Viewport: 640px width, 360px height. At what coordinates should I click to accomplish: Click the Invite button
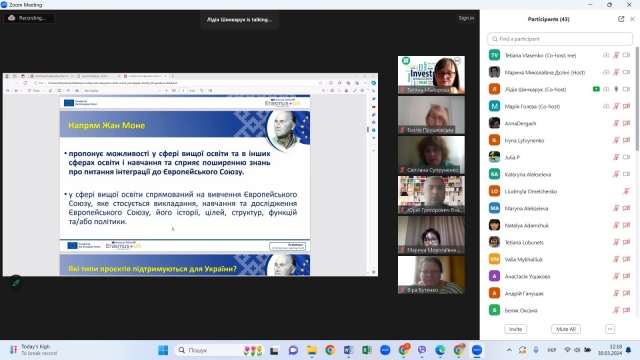click(x=516, y=329)
